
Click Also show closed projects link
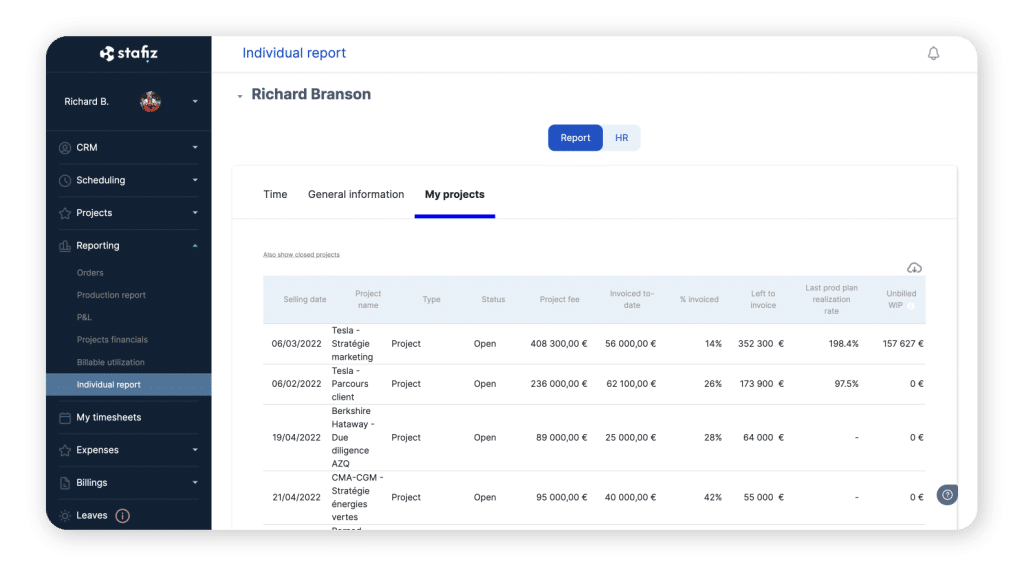(301, 255)
